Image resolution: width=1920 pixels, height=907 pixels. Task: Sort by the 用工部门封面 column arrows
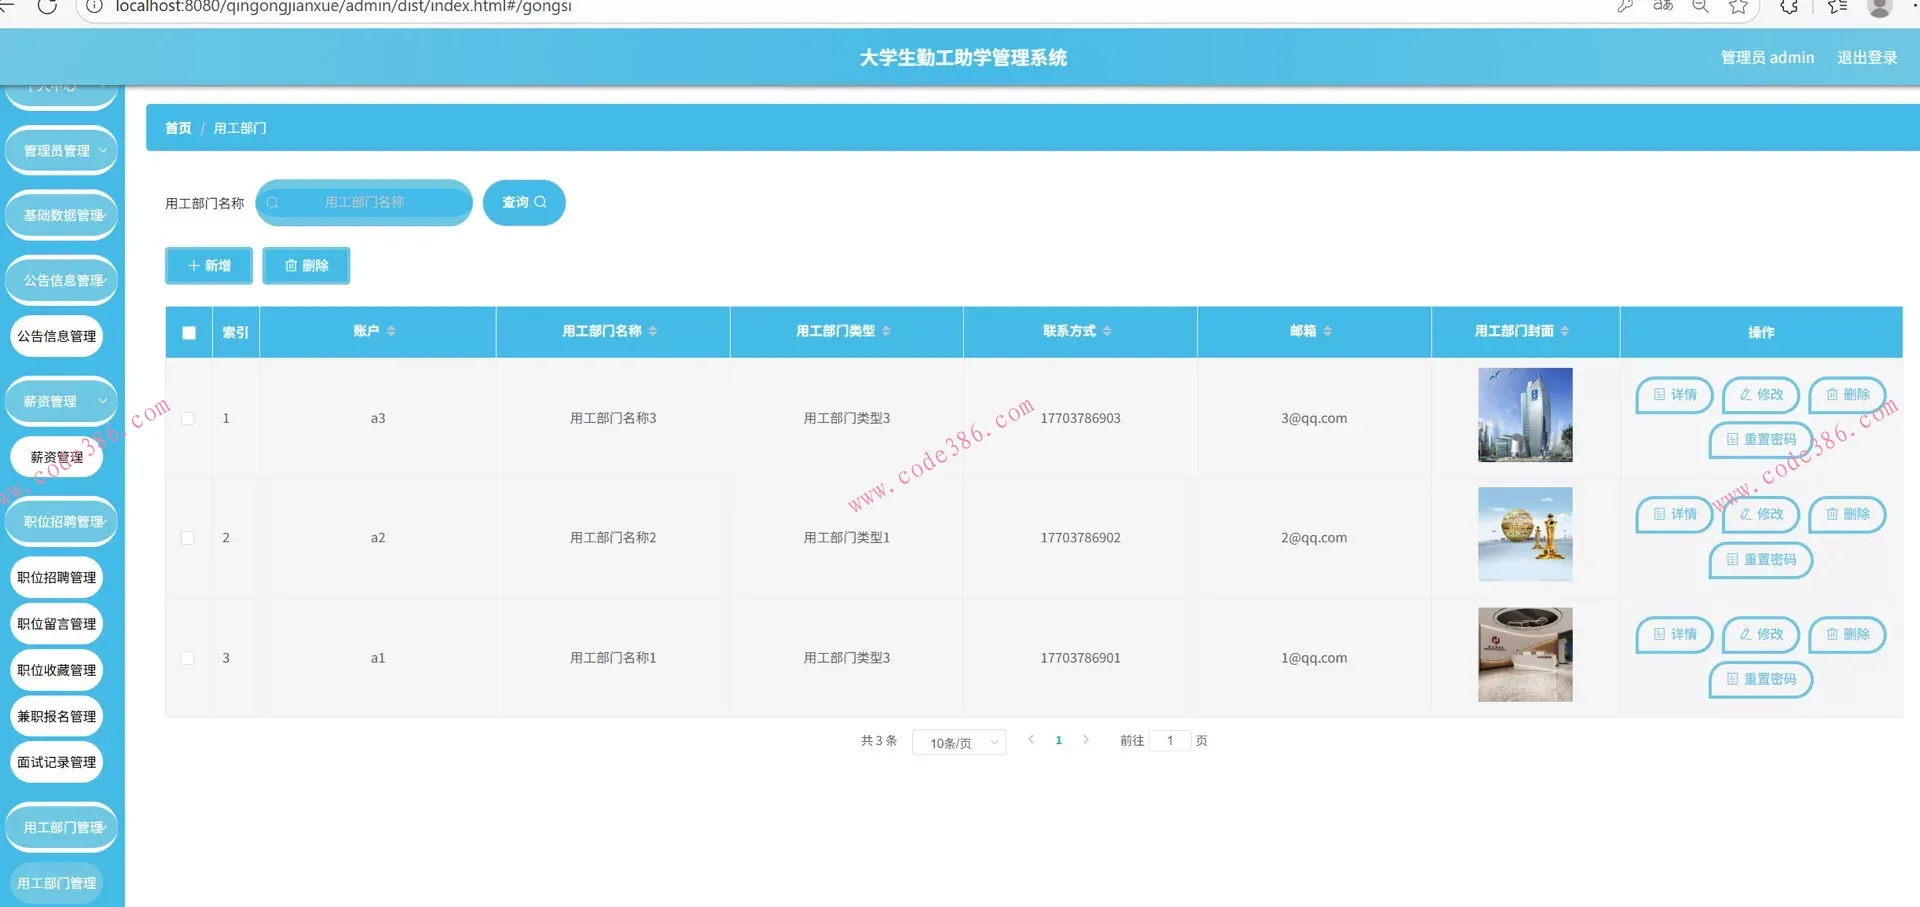[1565, 331]
